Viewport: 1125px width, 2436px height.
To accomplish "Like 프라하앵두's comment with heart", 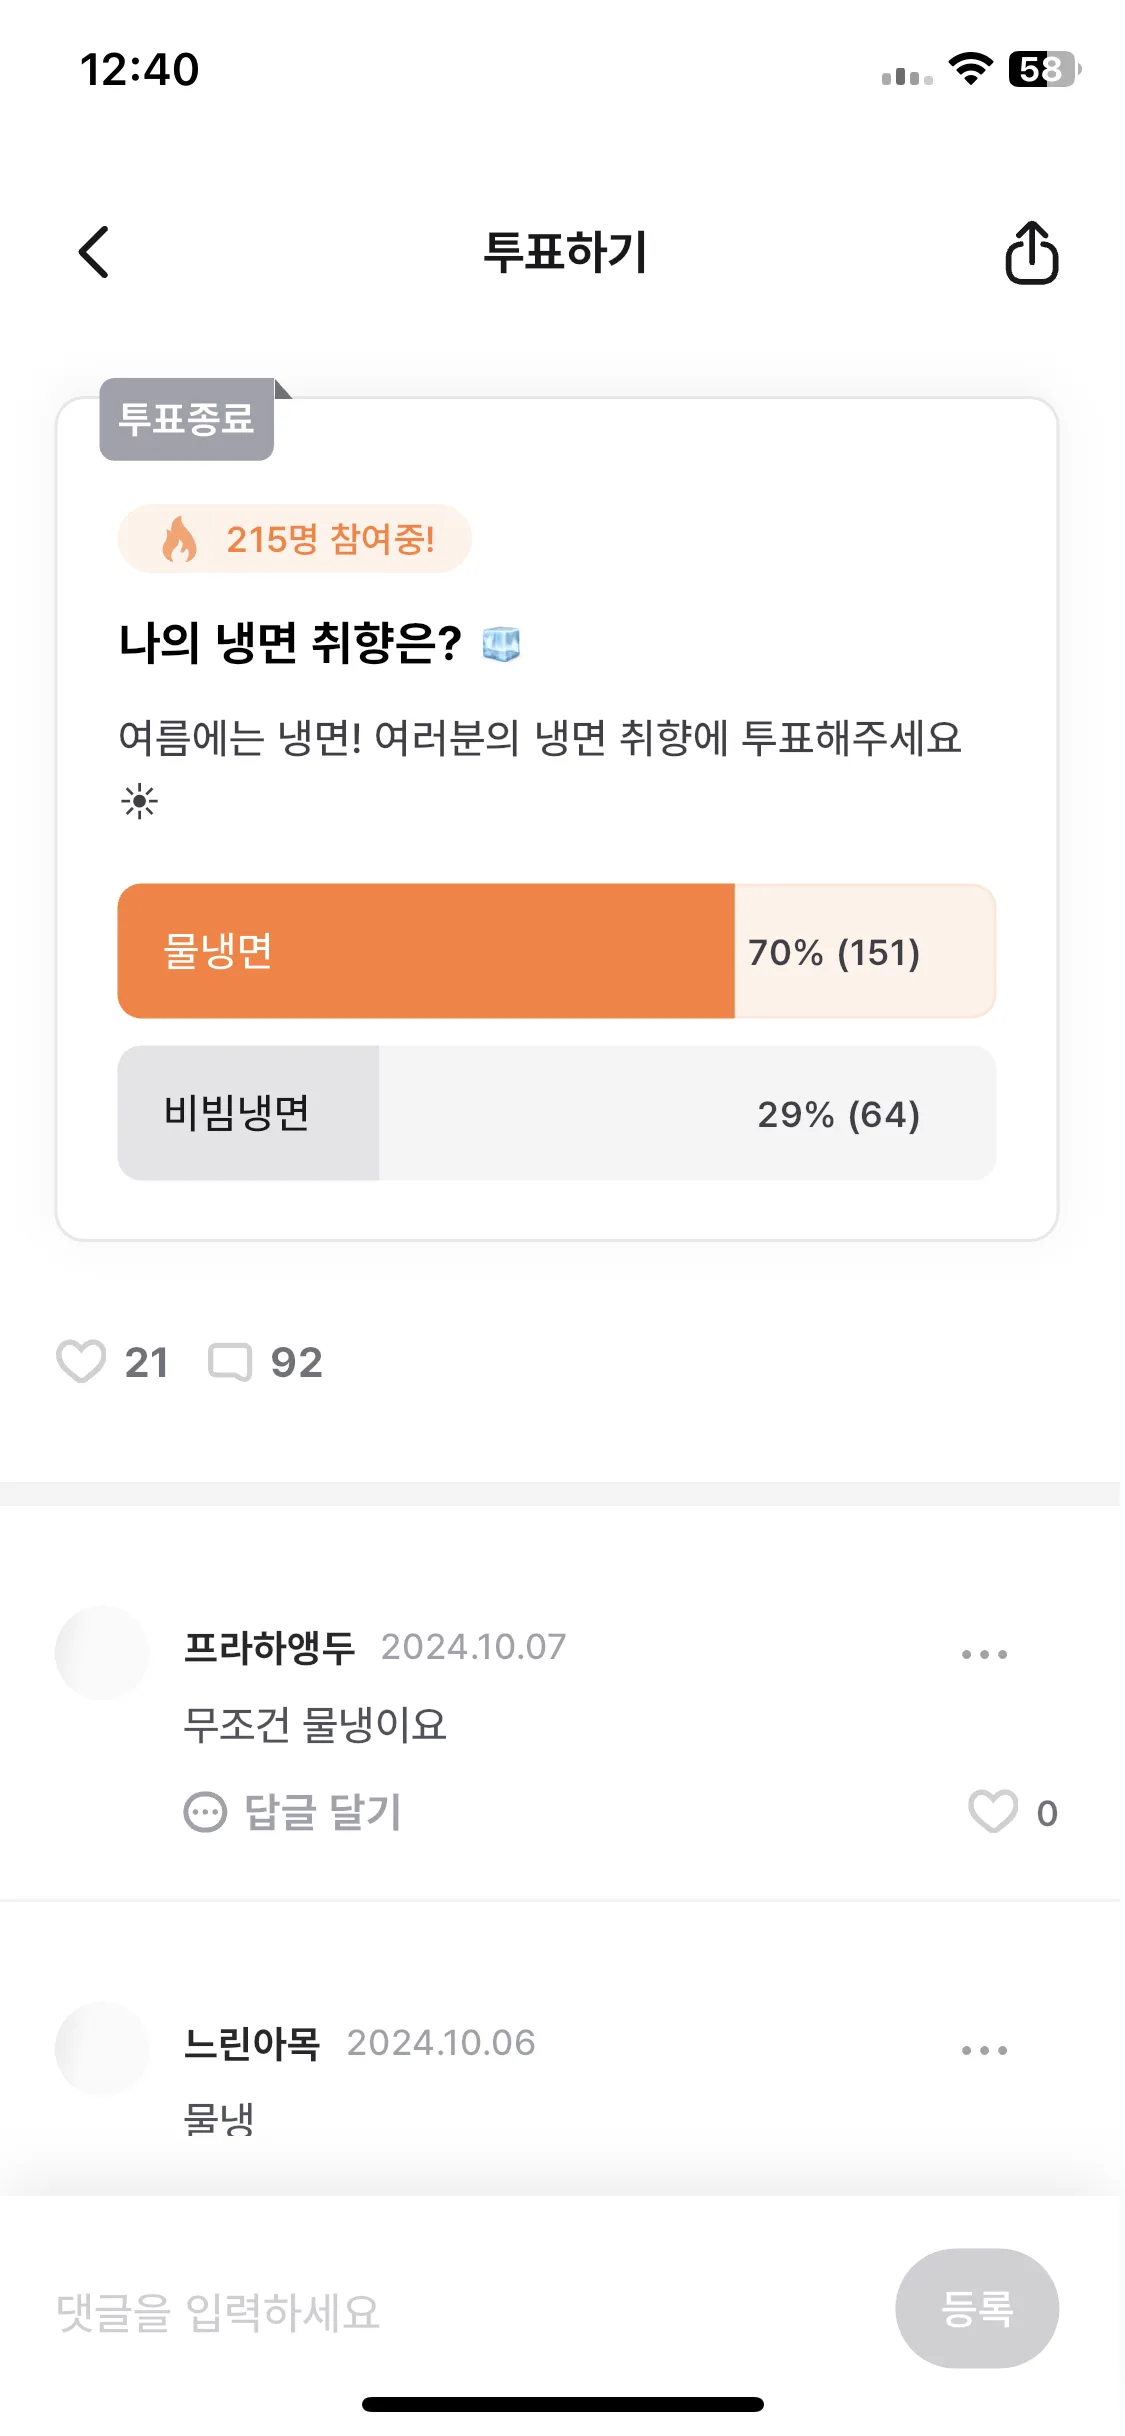I will (x=993, y=1811).
